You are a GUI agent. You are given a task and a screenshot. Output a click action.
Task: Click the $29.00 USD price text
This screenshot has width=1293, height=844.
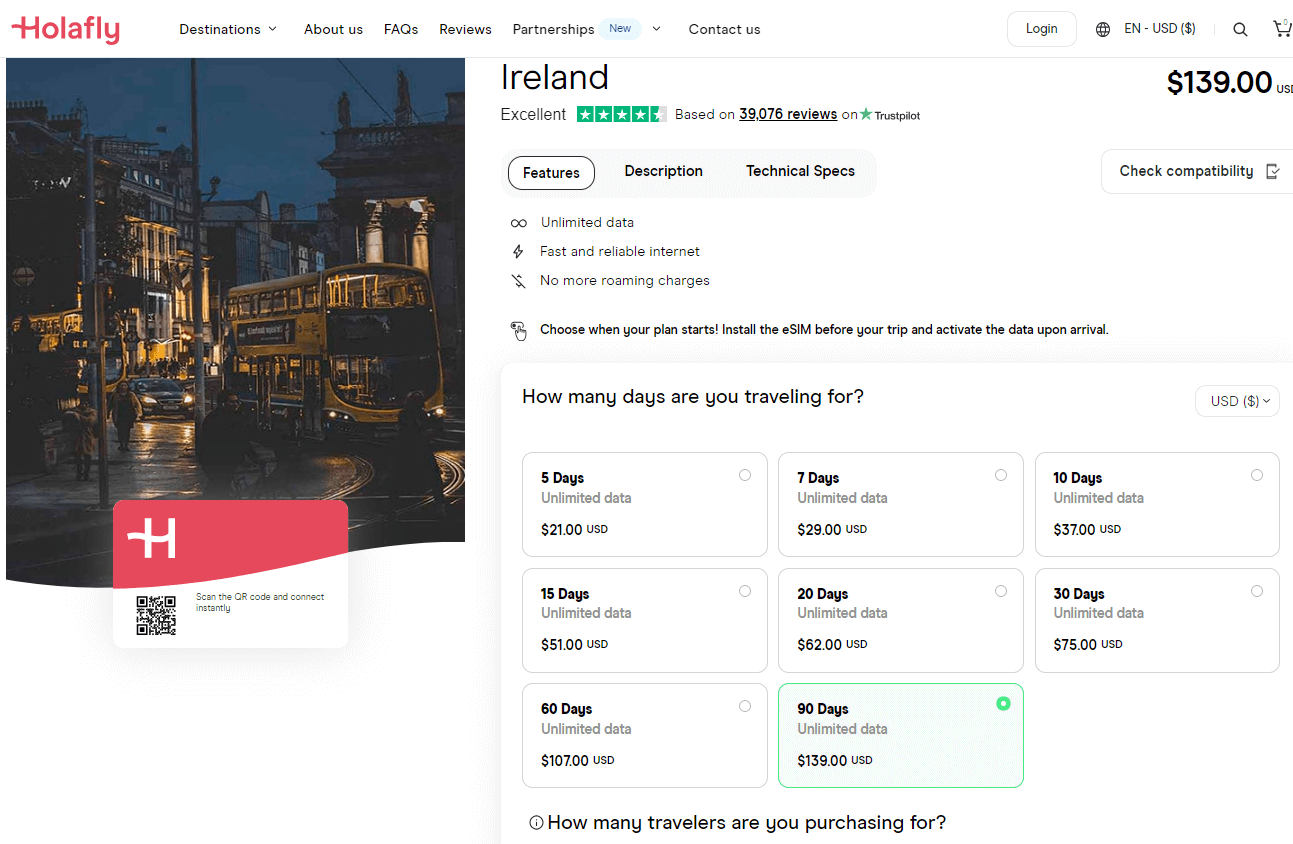click(832, 530)
